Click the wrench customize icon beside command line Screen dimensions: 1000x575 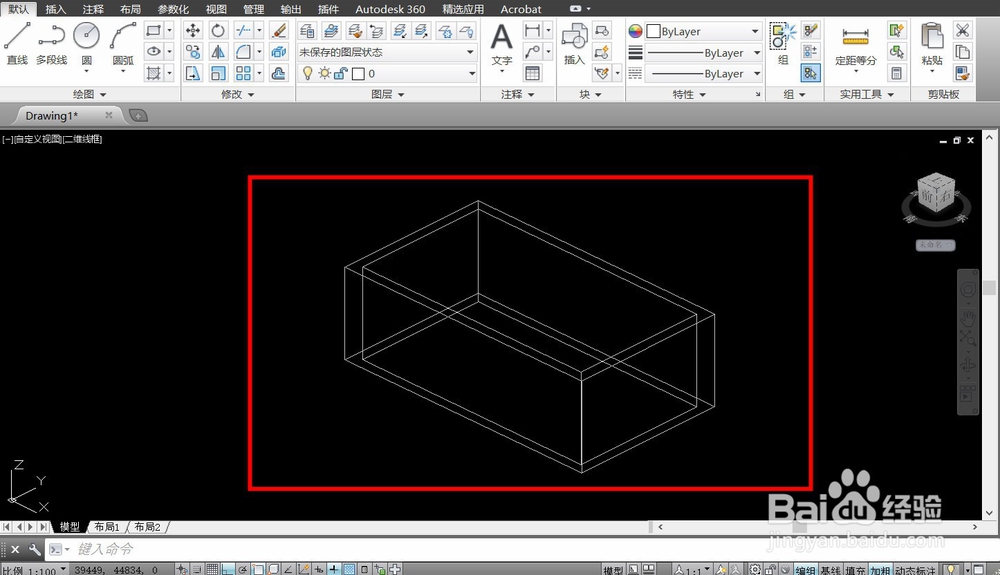[x=34, y=549]
